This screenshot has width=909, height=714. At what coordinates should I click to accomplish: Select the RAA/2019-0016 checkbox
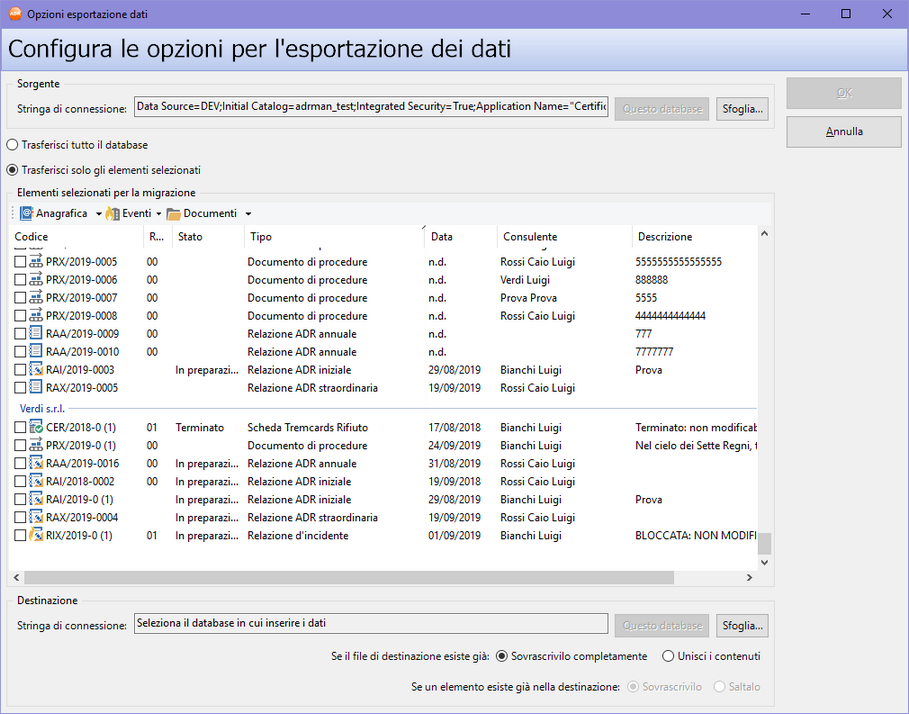20,464
